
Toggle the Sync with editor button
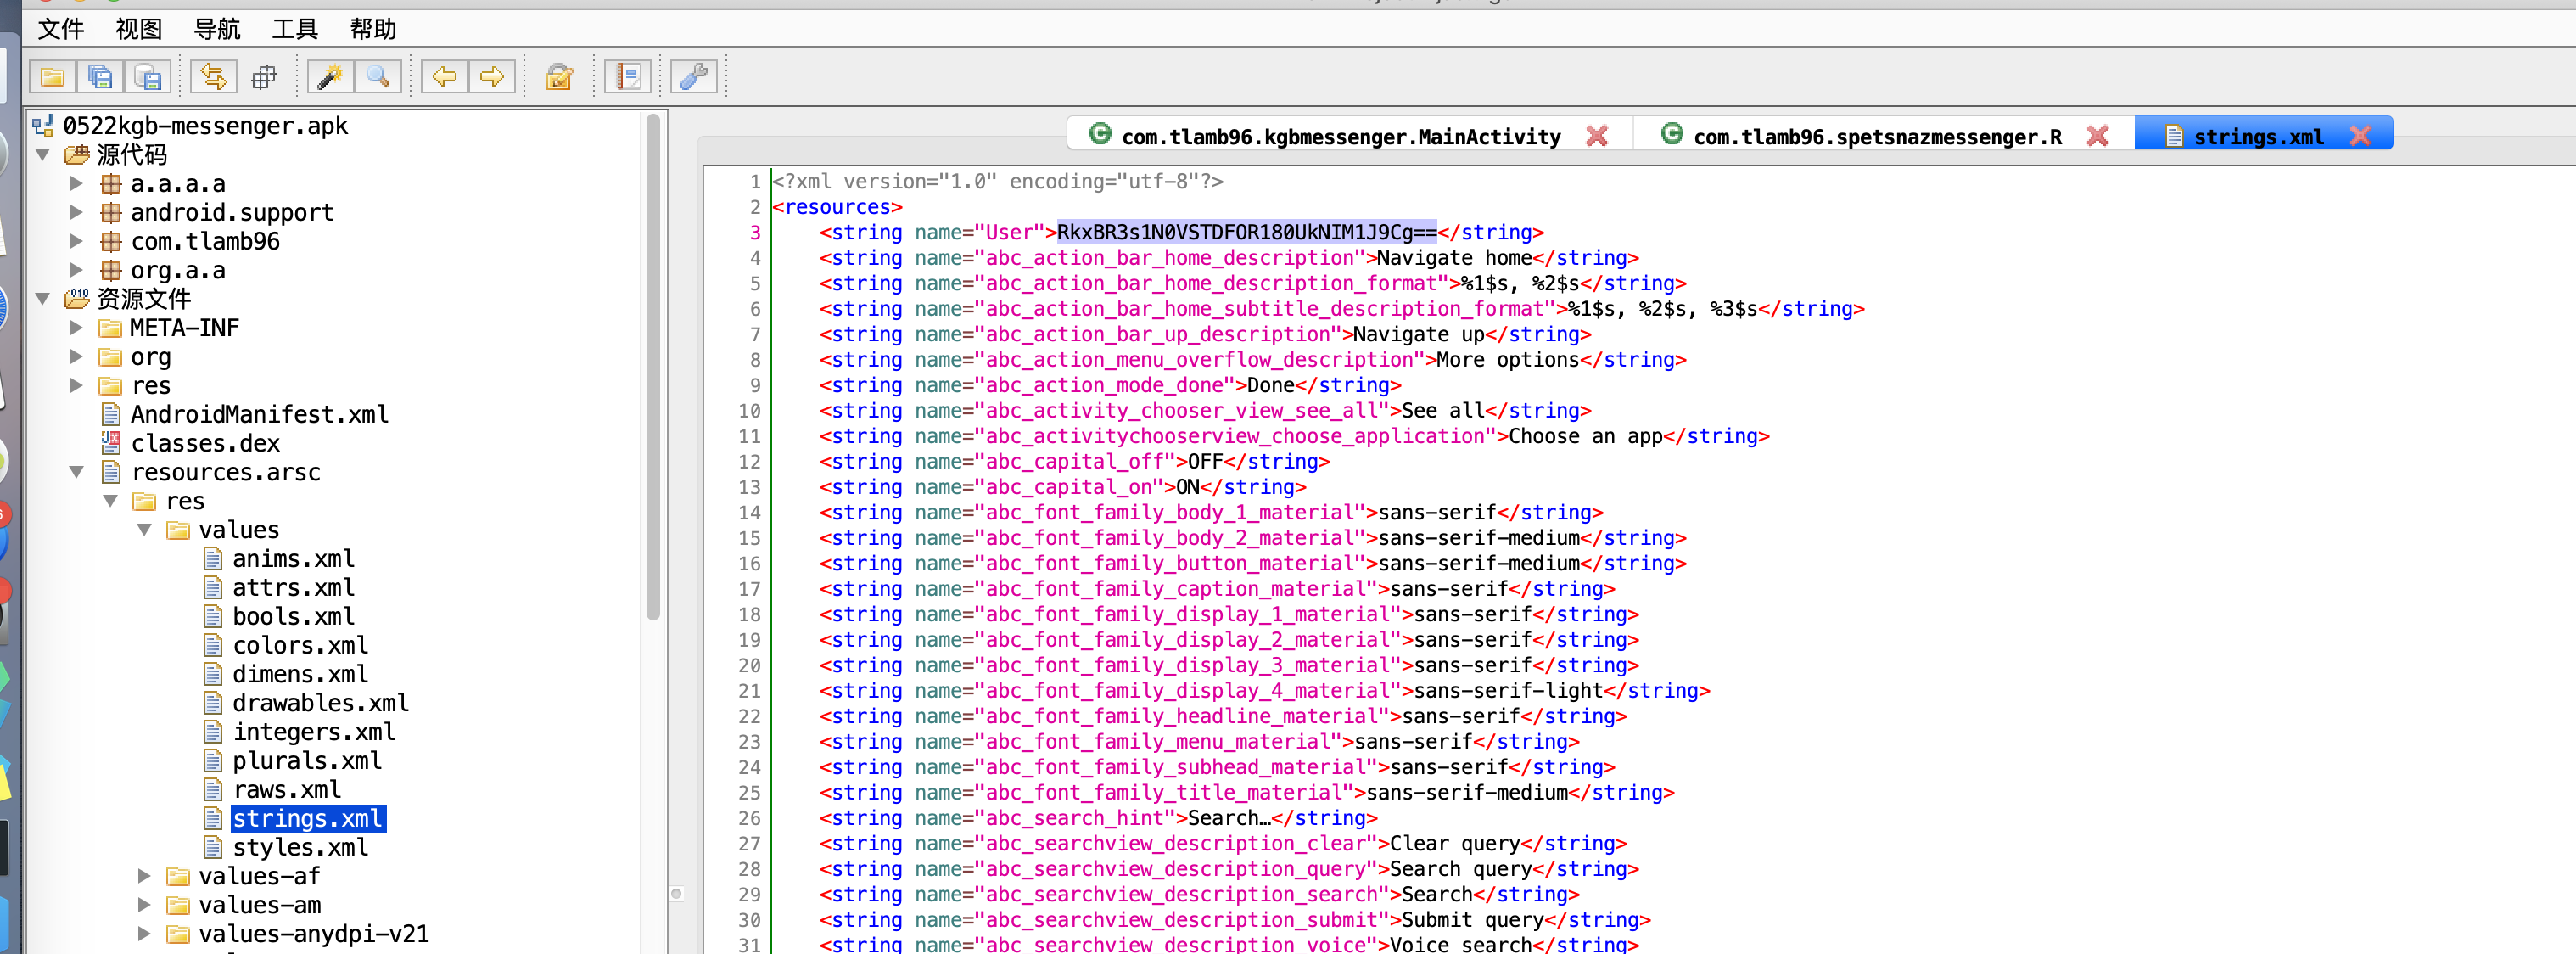(213, 77)
